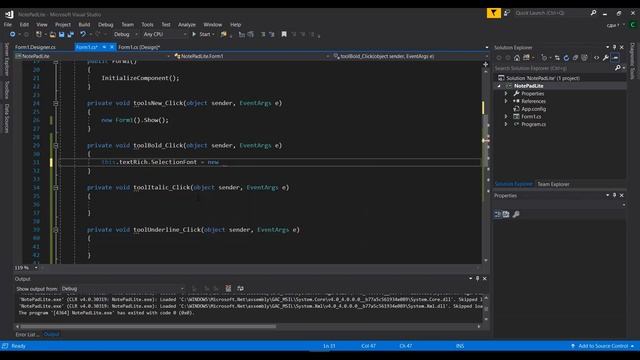Pin the Solution Explorer panel
Viewport: 640px width, 360px height.
[x=614, y=47]
